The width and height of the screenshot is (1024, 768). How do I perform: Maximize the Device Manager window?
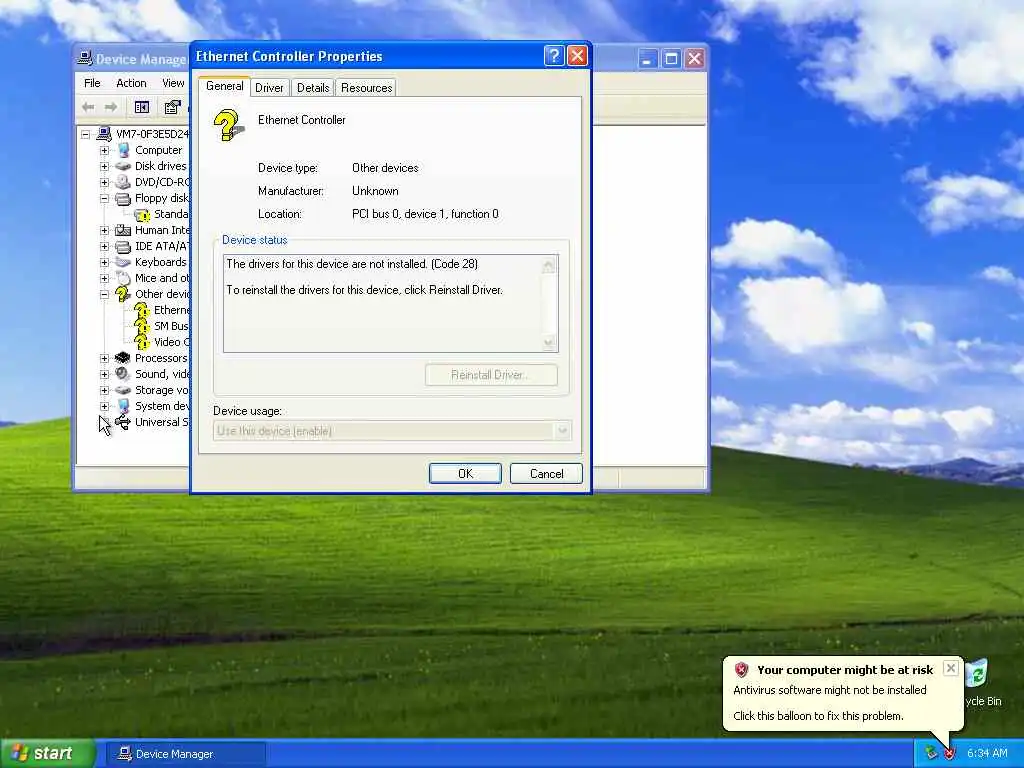671,59
